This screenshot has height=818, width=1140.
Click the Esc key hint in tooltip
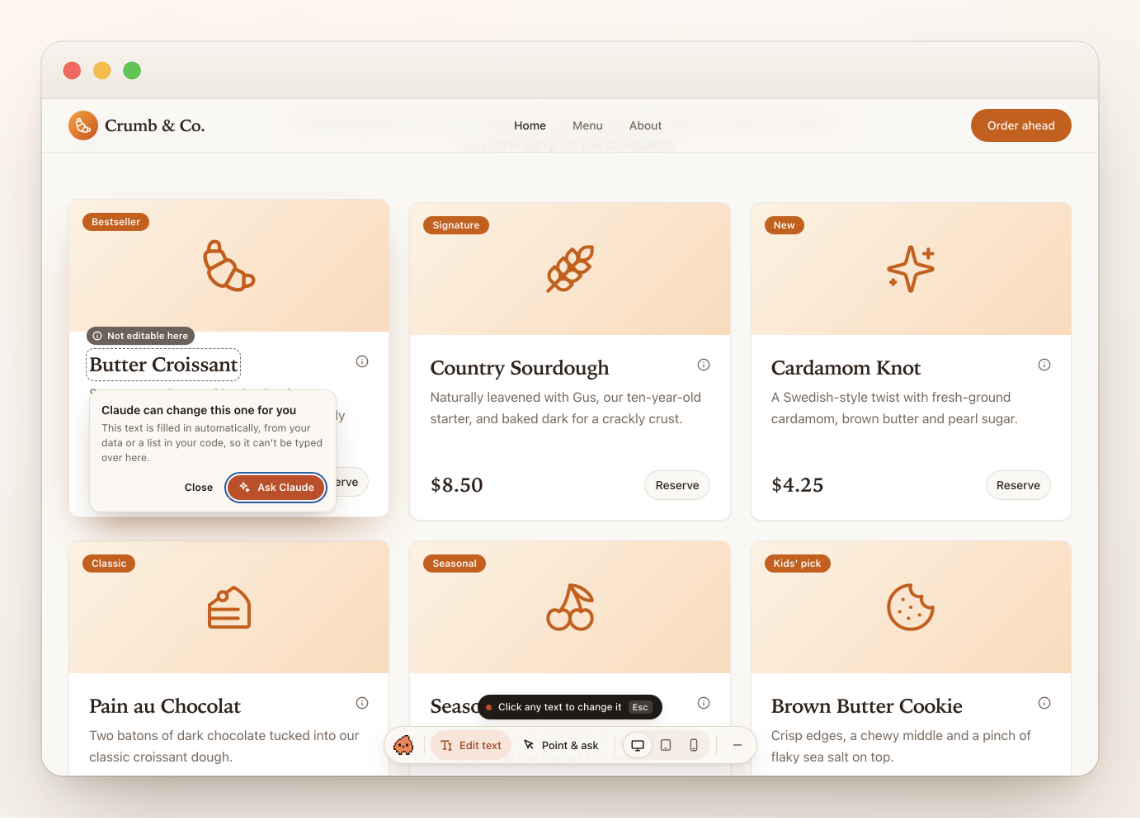click(x=640, y=707)
